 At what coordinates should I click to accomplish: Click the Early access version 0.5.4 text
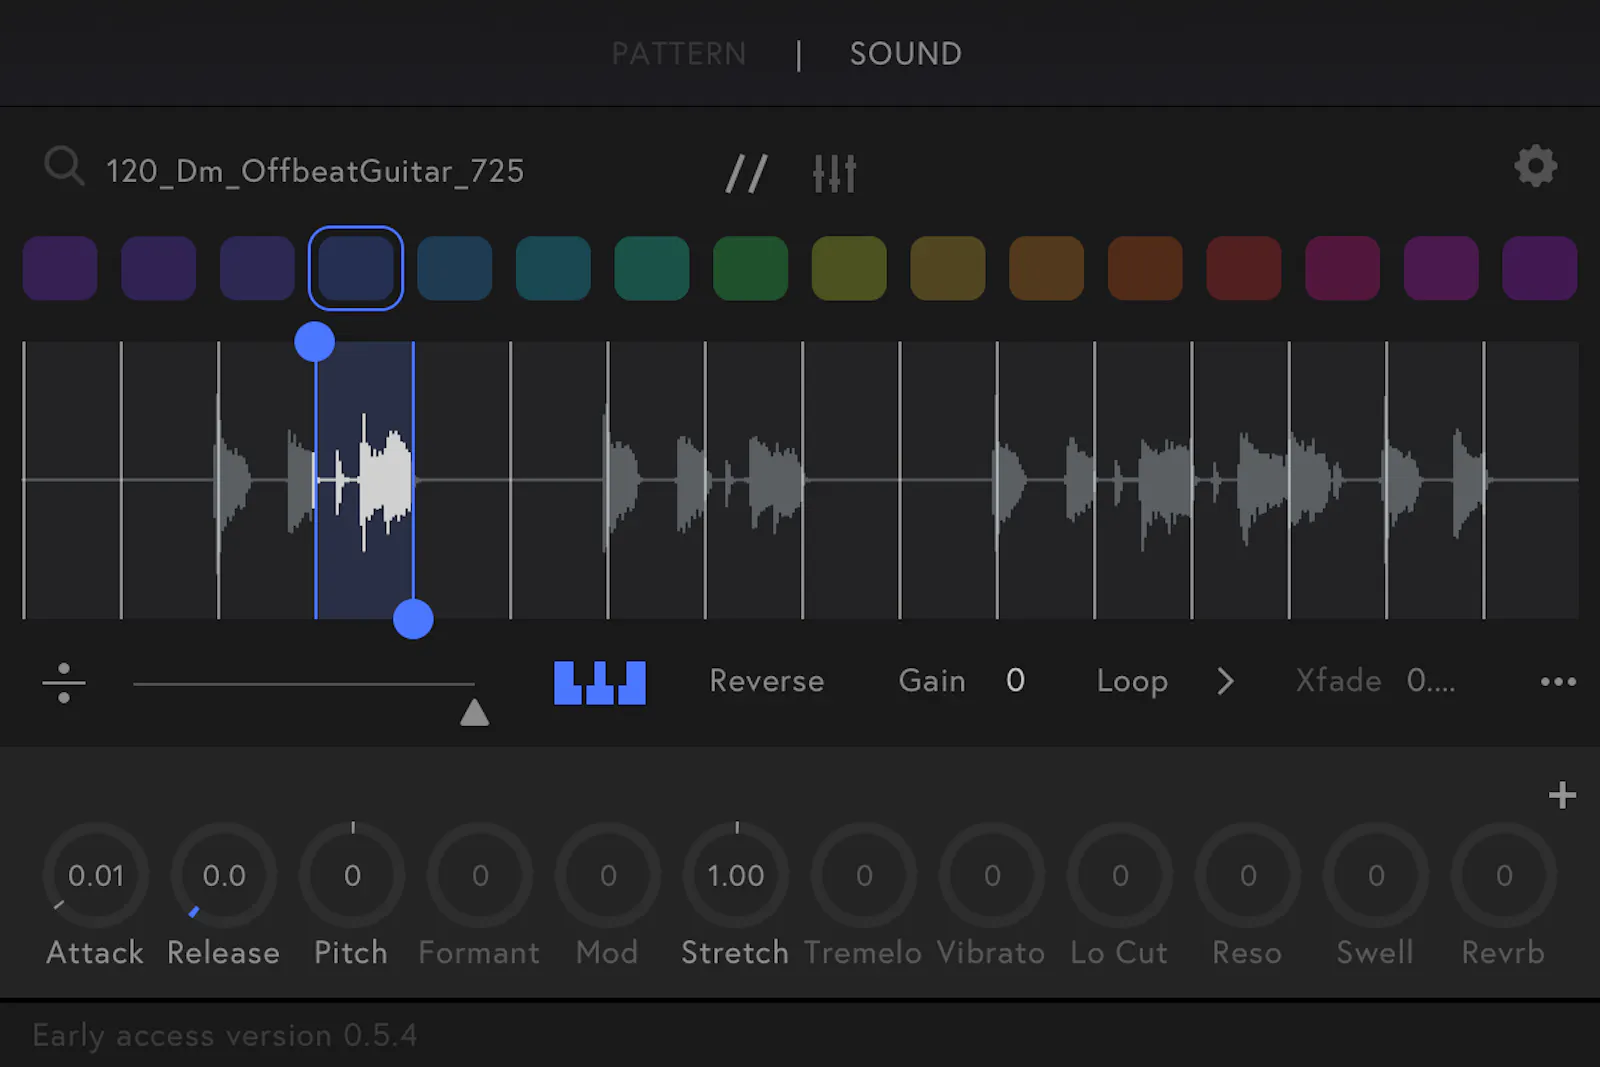click(x=224, y=1035)
